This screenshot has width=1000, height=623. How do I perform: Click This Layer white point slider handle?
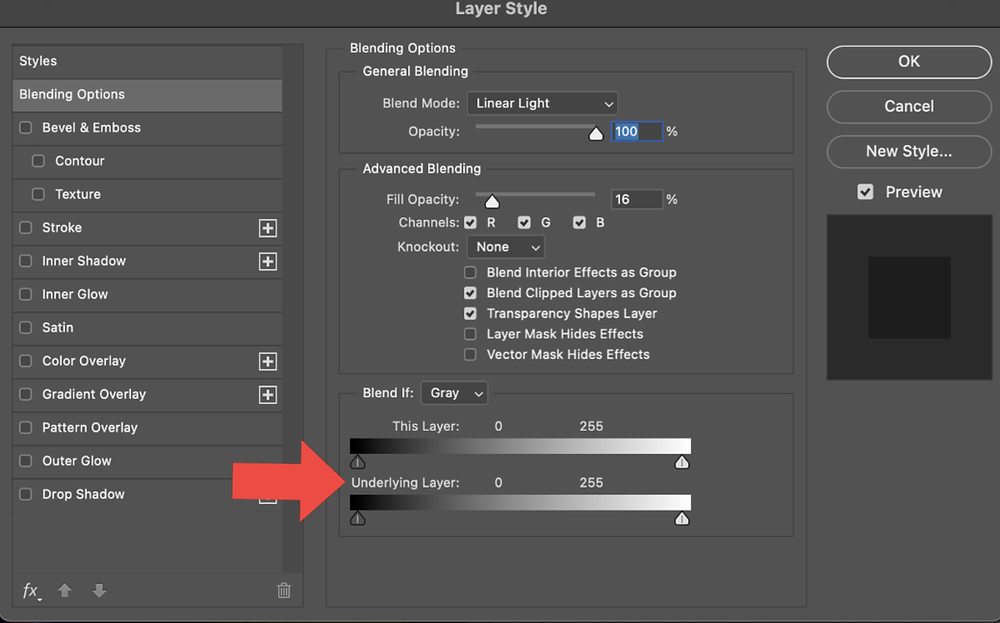[x=682, y=462]
